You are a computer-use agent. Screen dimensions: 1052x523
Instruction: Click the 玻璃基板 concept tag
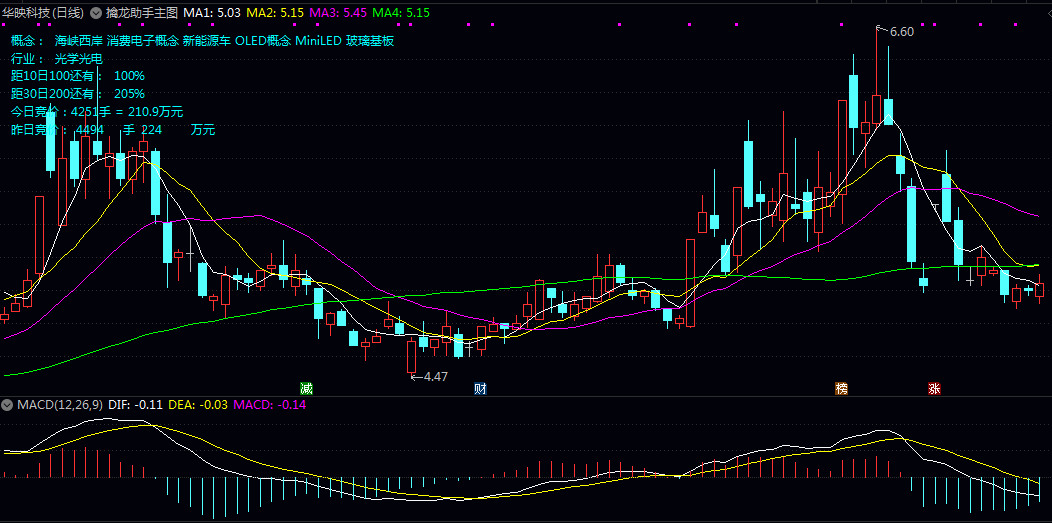point(370,41)
